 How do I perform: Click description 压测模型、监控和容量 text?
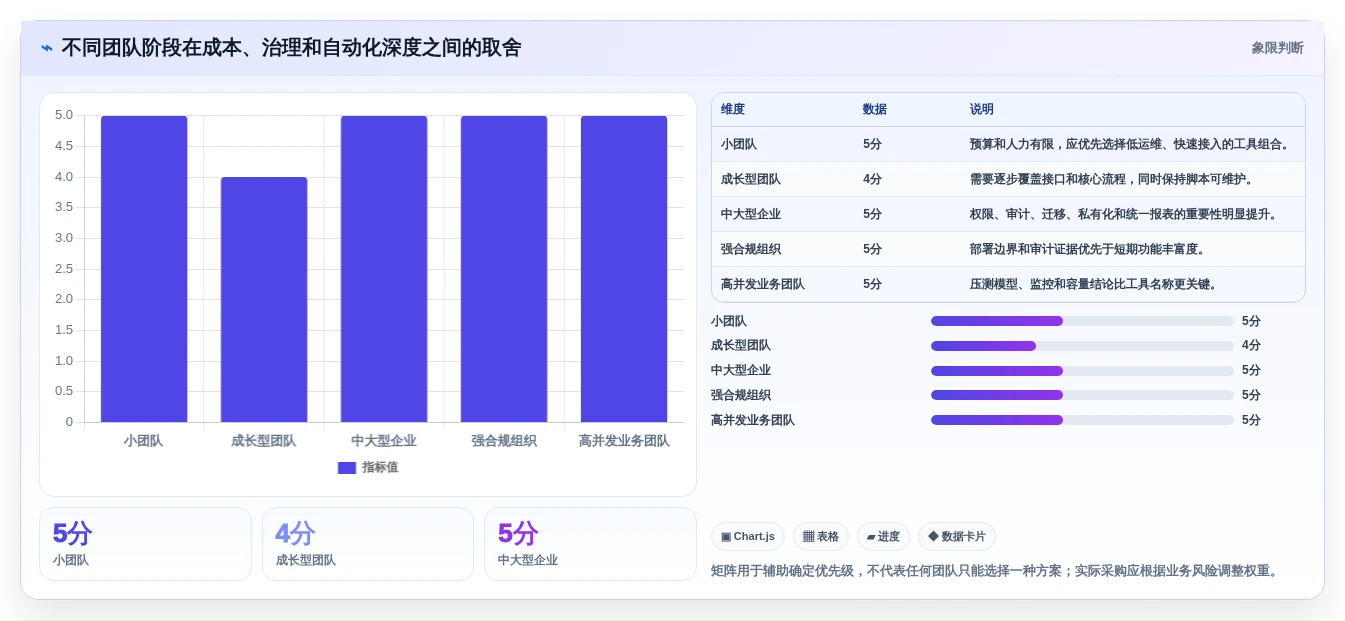pyautogui.click(x=1094, y=284)
